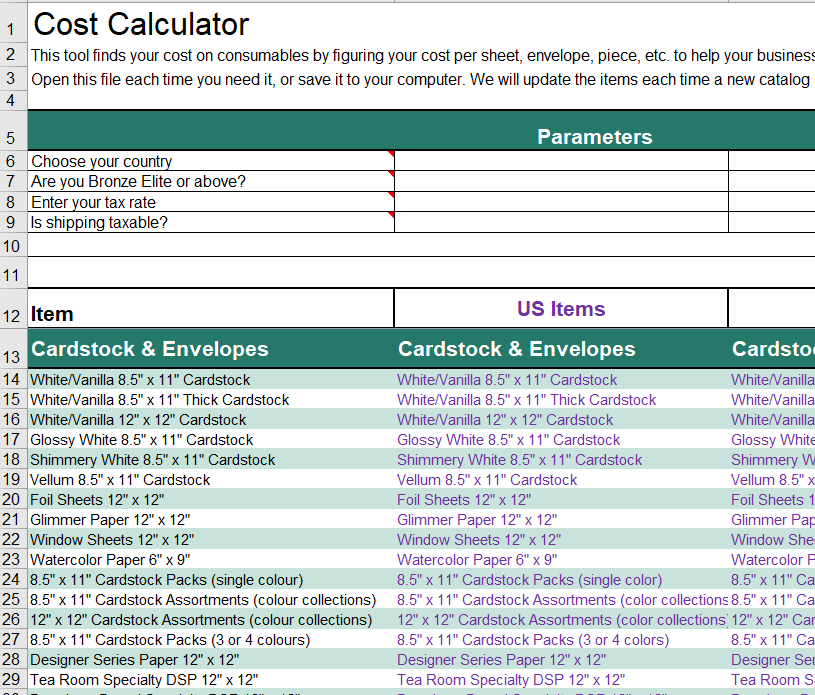The width and height of the screenshot is (815, 695).
Task: Select the row 13 header
Action: (x=12, y=357)
